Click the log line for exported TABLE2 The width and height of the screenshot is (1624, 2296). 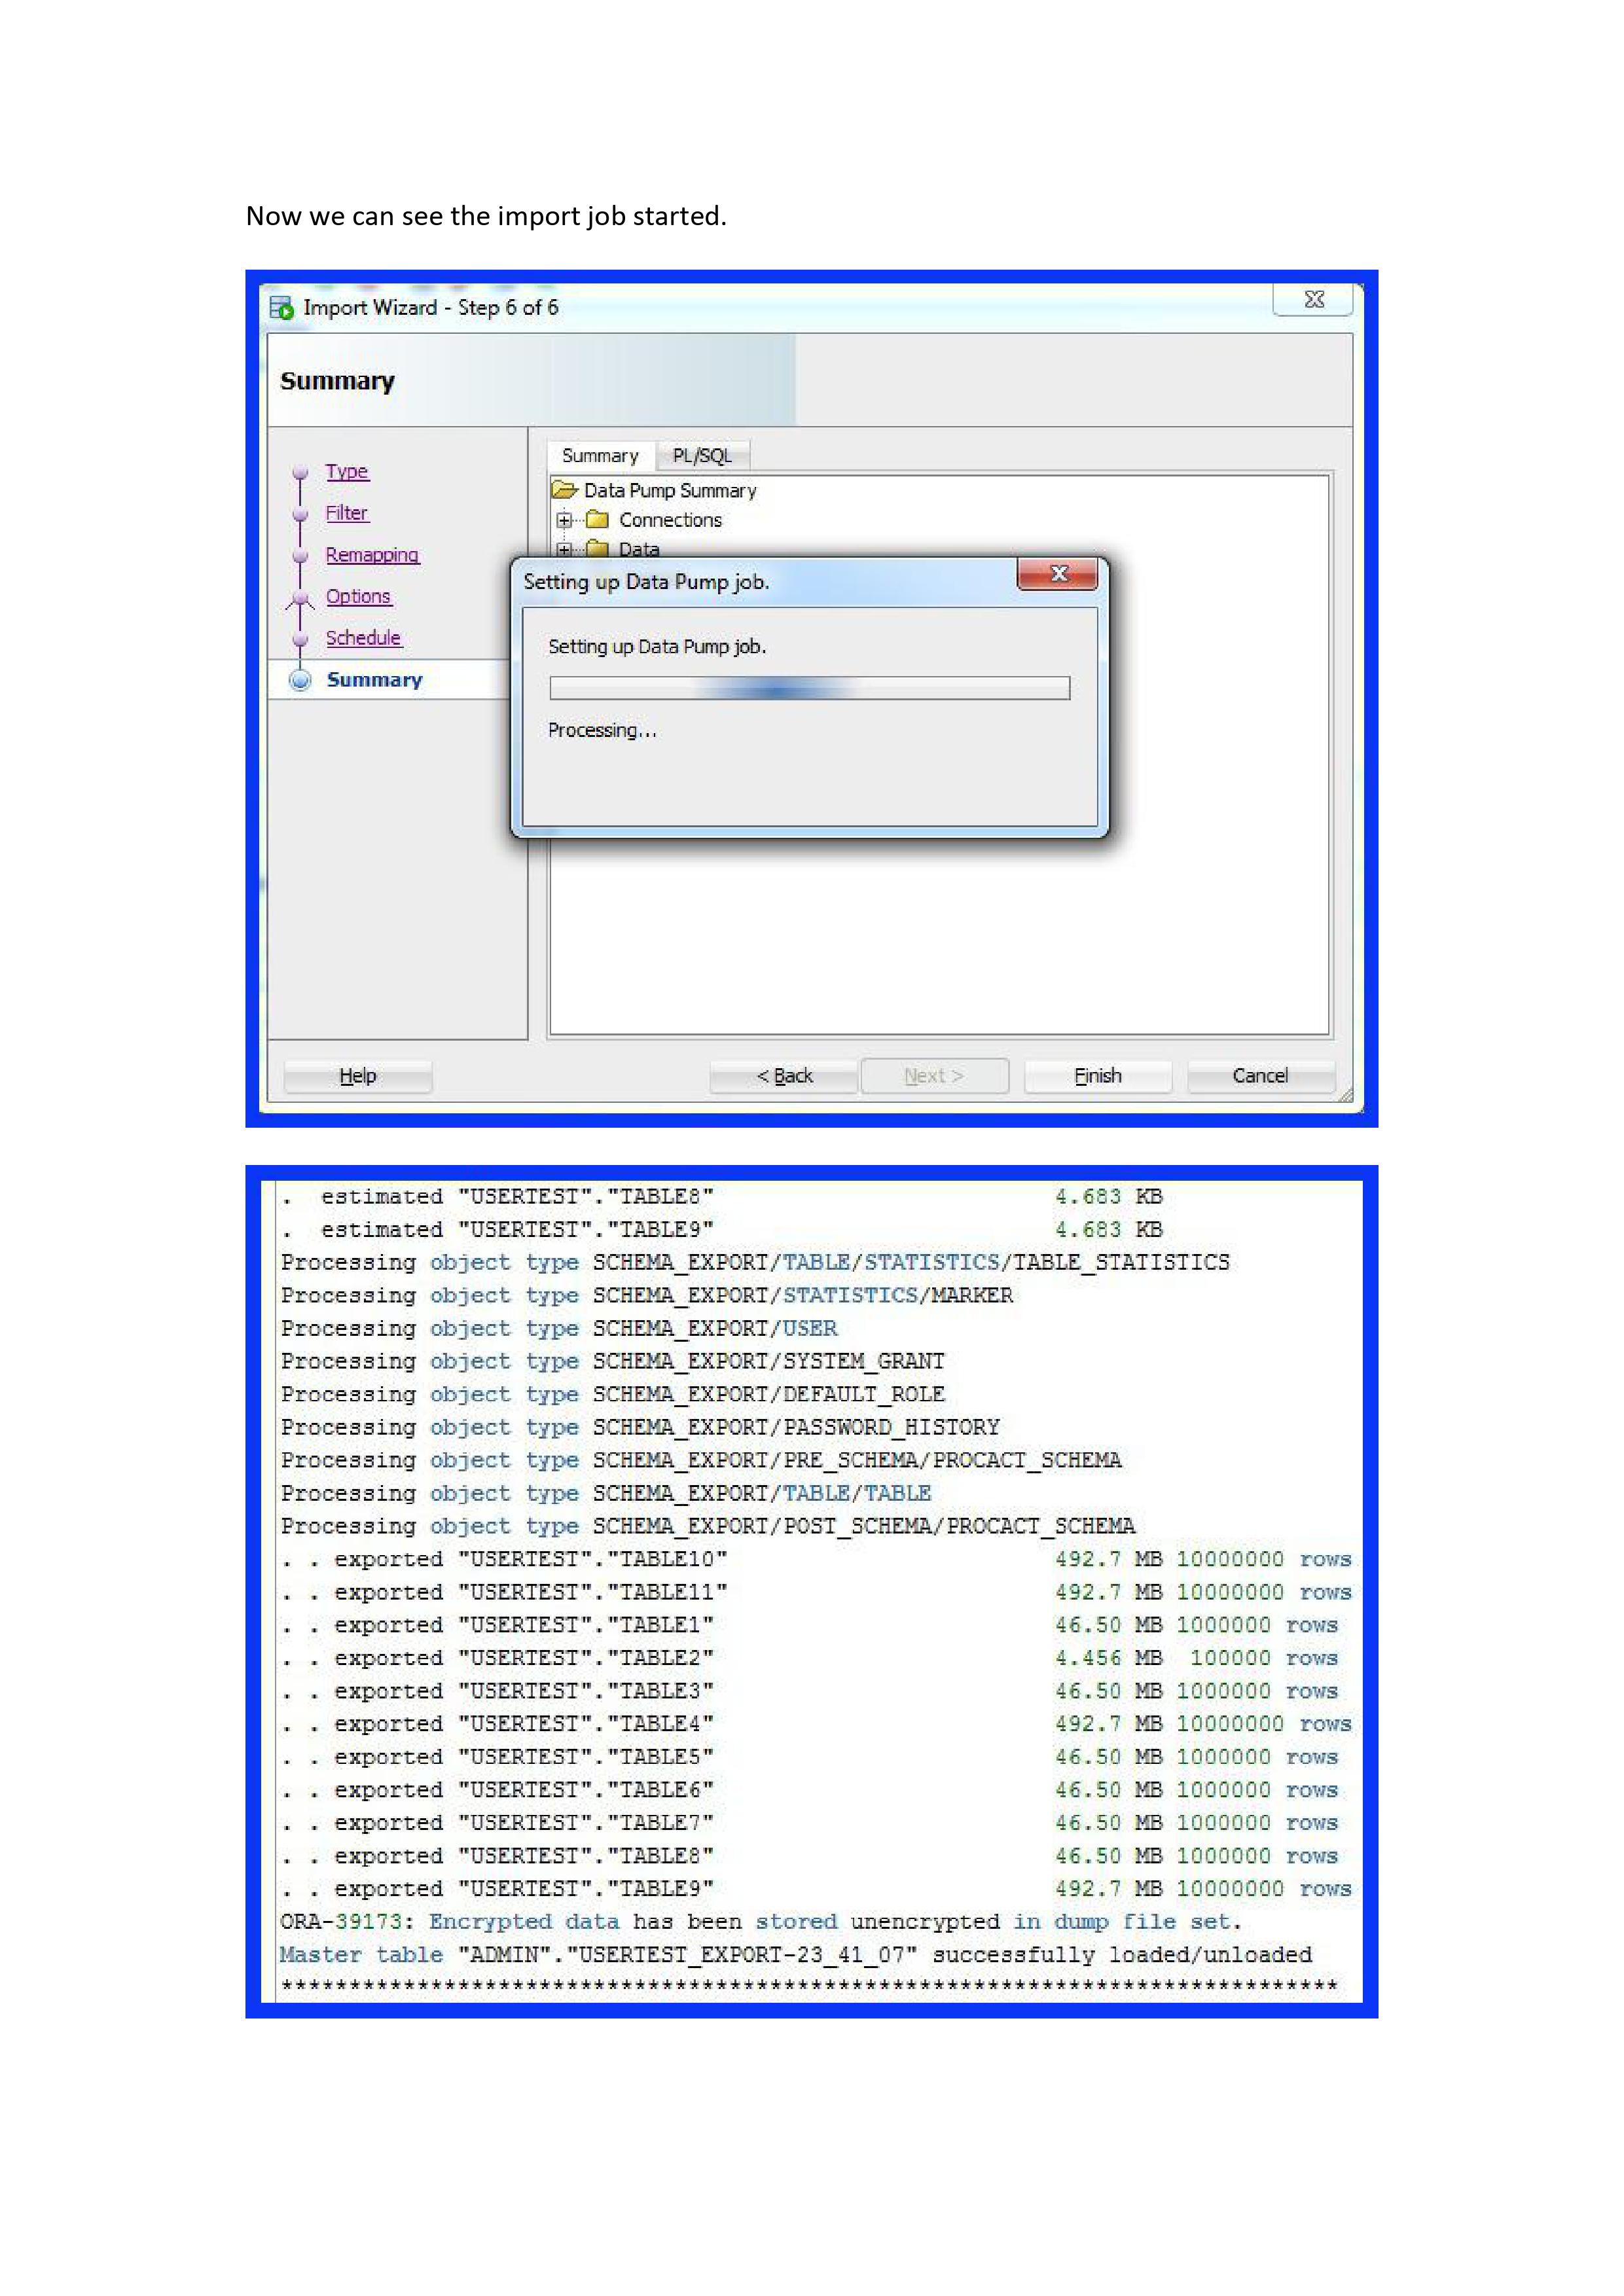point(809,1658)
